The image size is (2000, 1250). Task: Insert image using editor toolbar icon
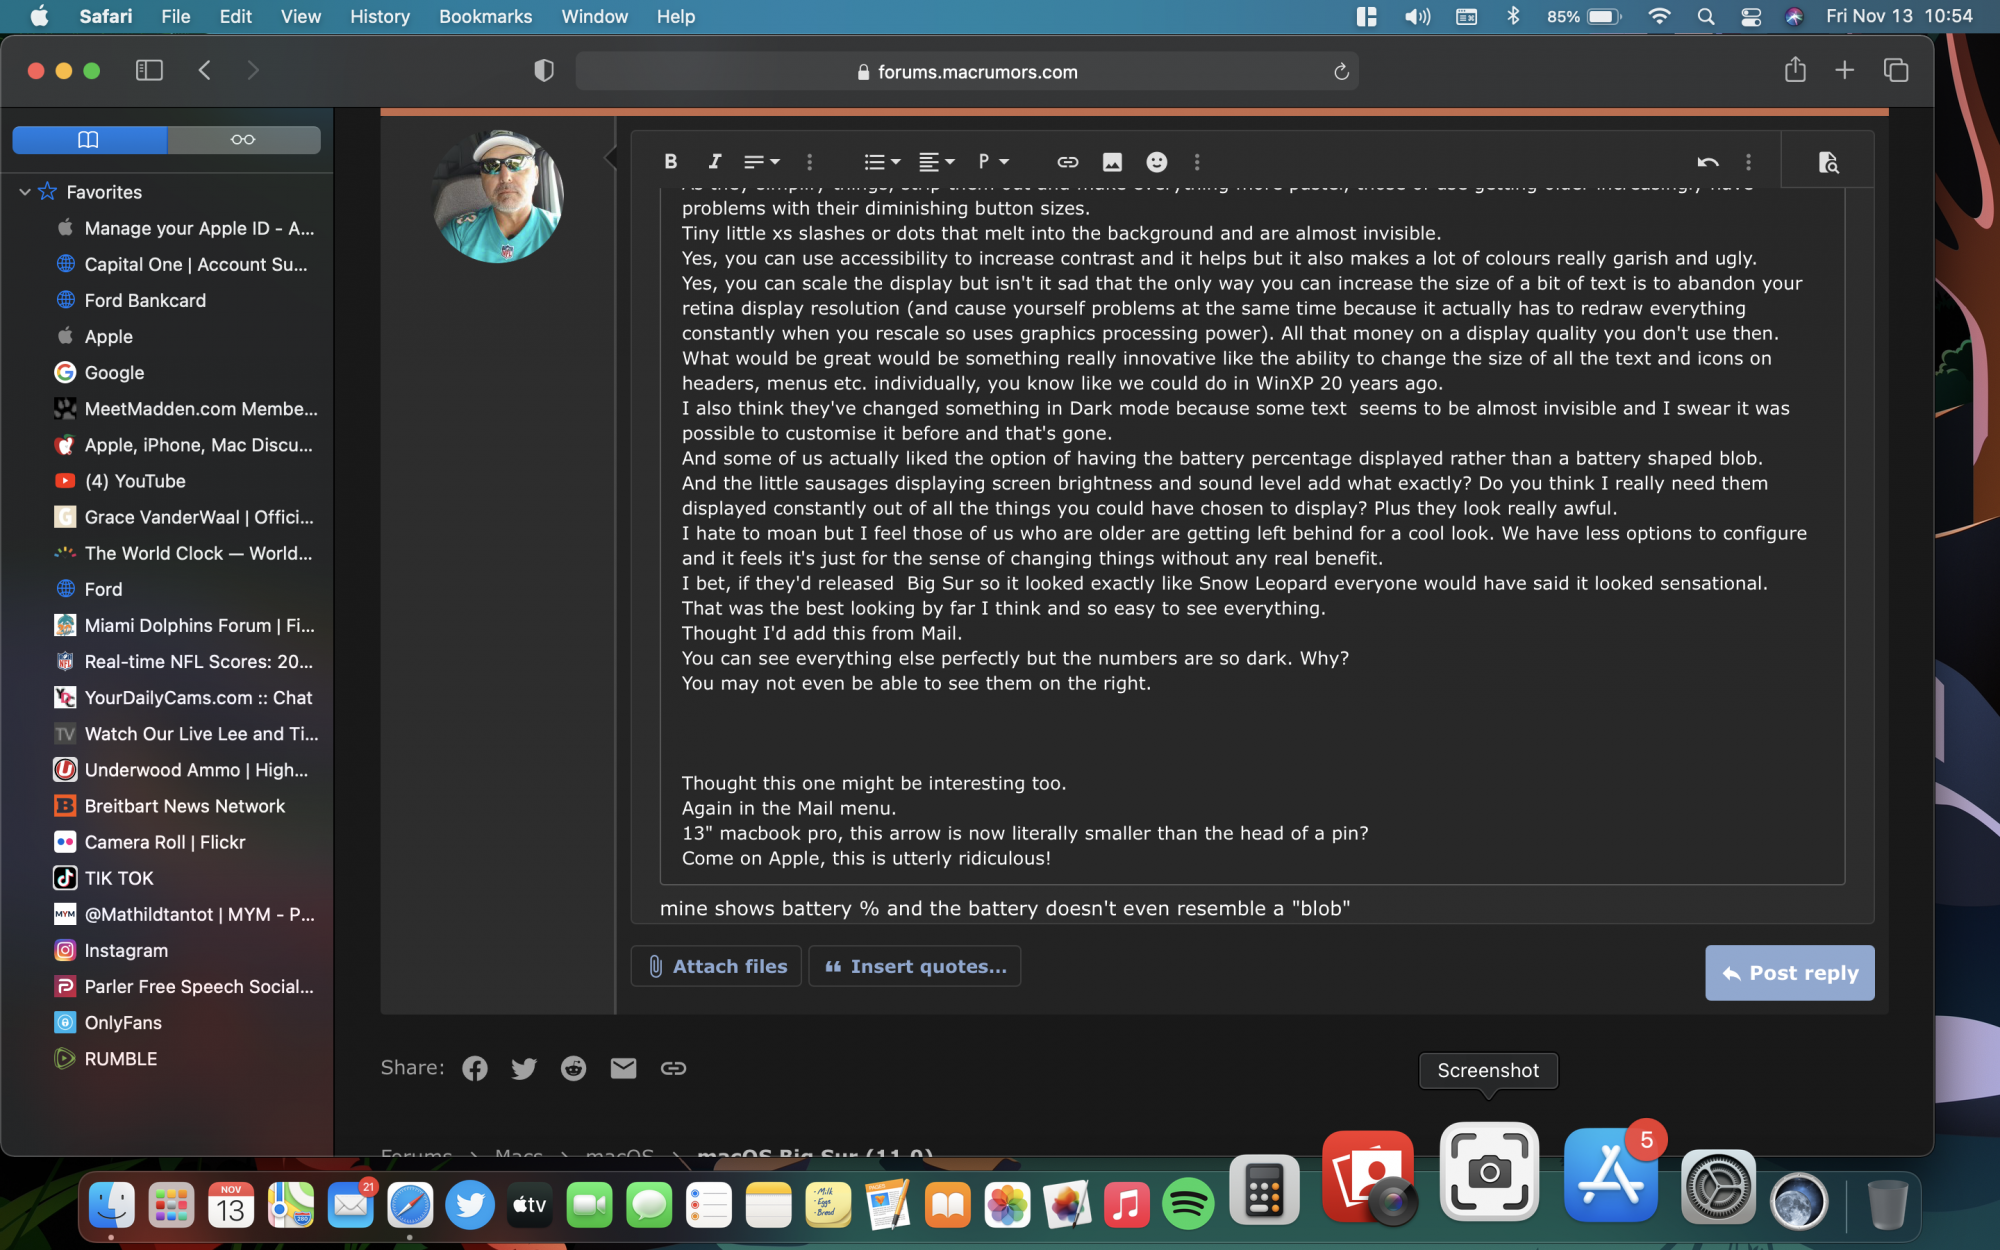(x=1112, y=162)
